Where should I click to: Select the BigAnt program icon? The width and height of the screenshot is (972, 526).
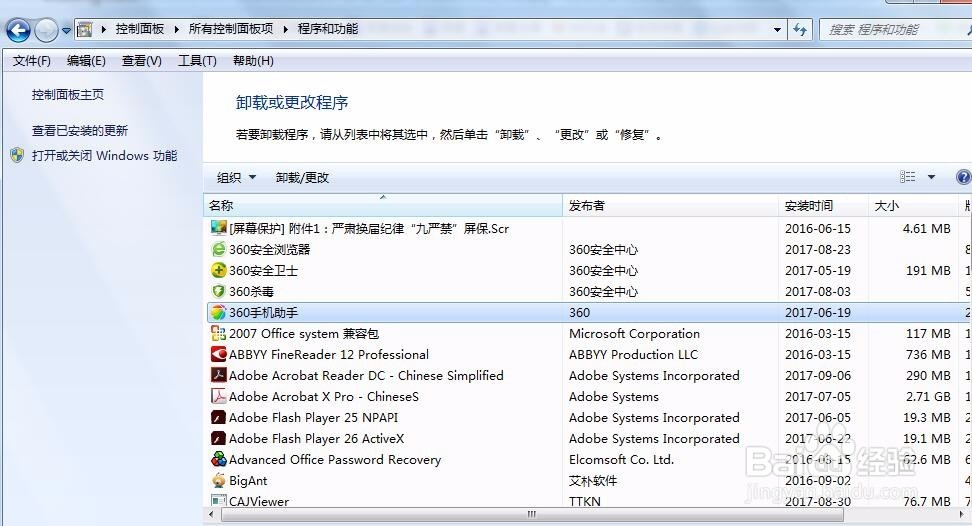point(218,480)
